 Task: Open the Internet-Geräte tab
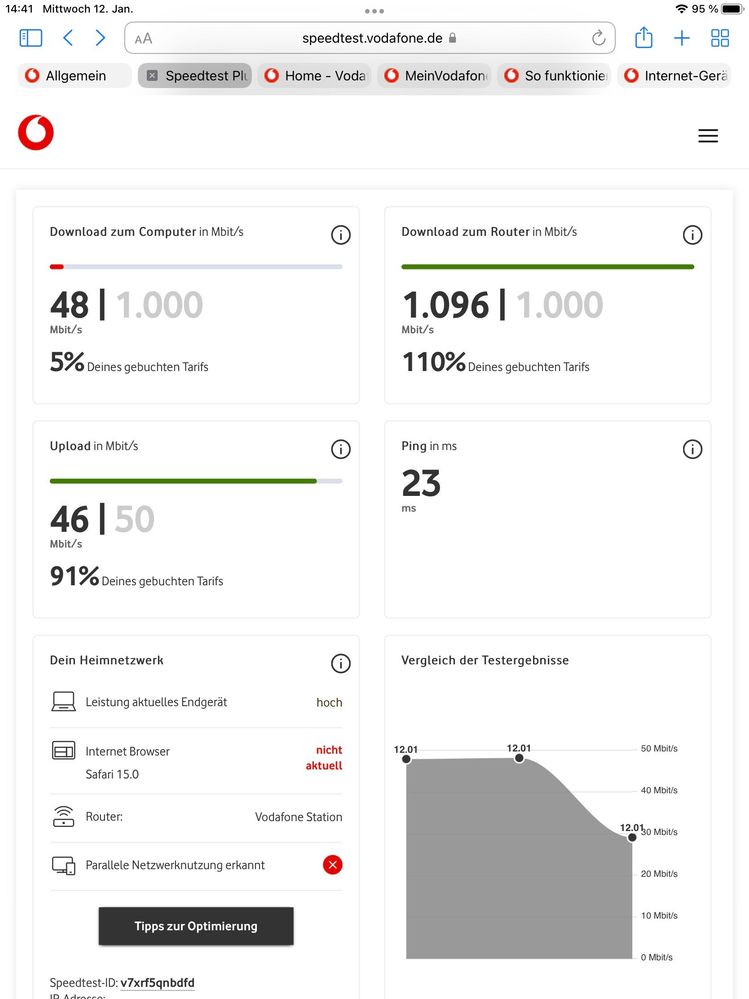[674, 75]
